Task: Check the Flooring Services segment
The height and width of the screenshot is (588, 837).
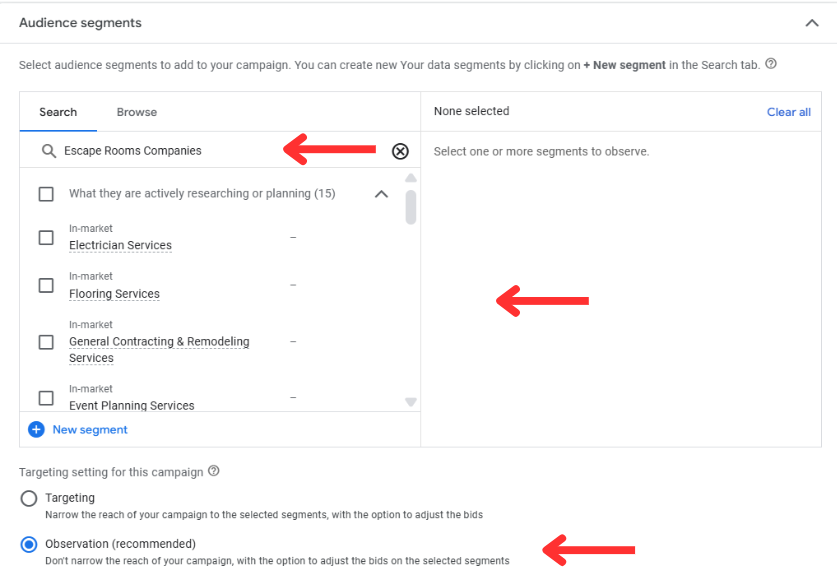Action: (46, 285)
